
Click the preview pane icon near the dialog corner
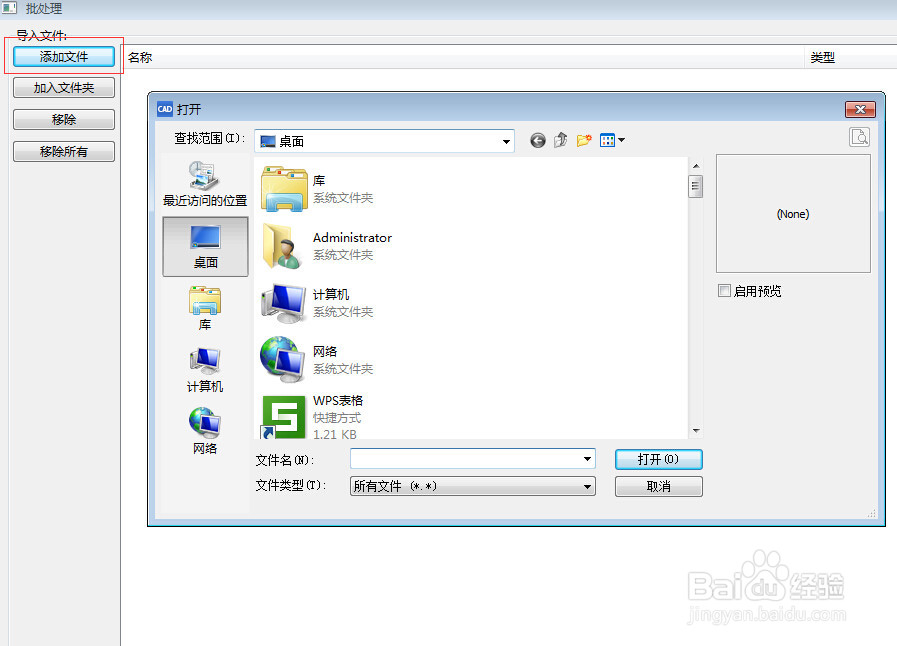tap(859, 137)
